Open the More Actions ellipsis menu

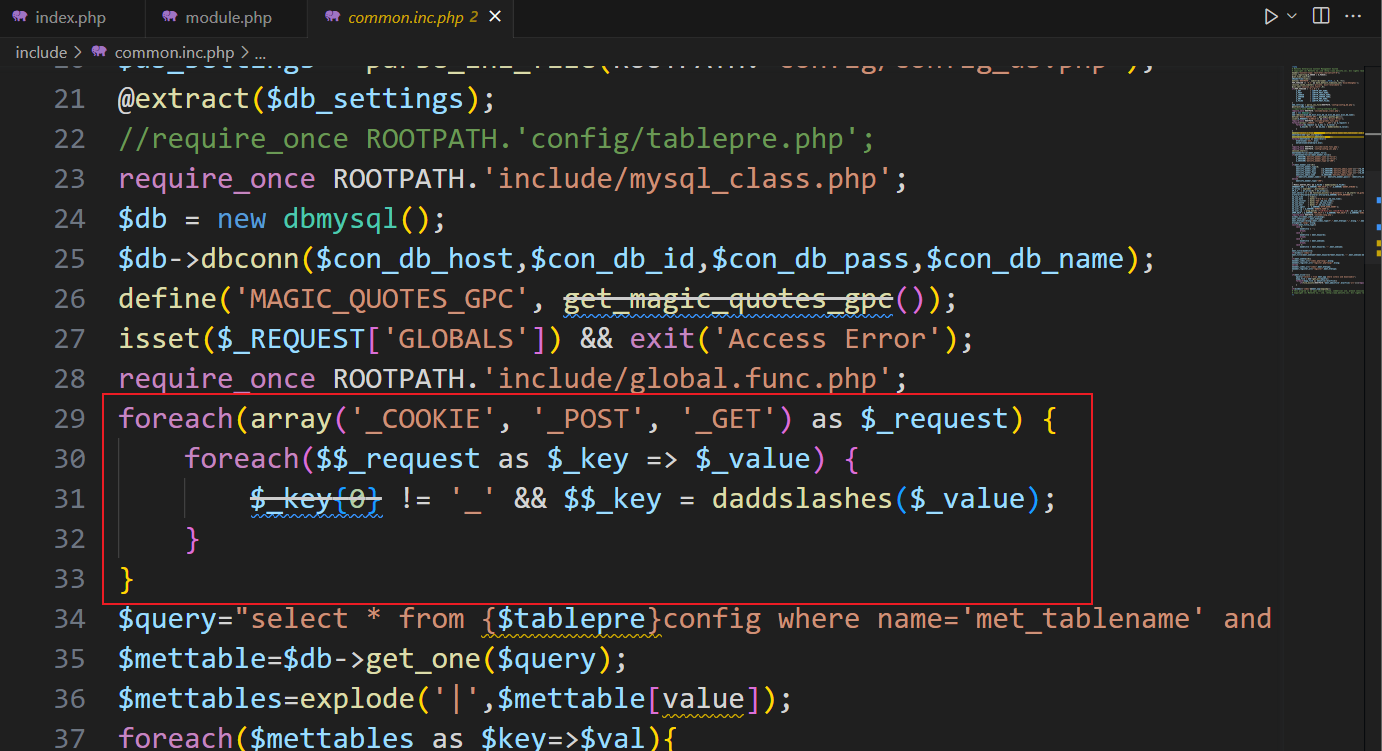point(1354,16)
